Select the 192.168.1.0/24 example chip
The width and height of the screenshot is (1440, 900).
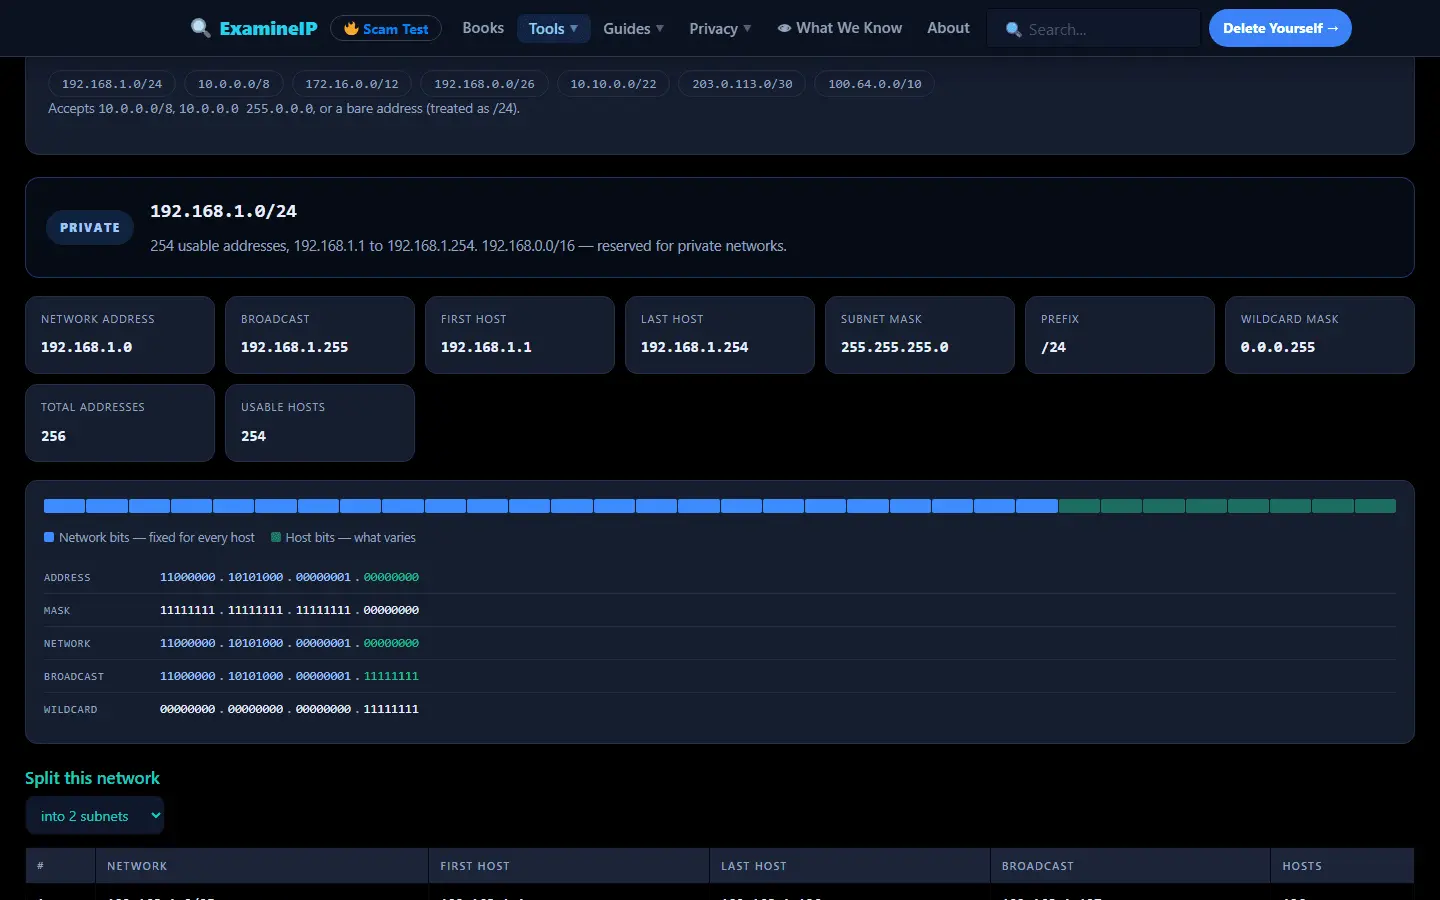[112, 84]
